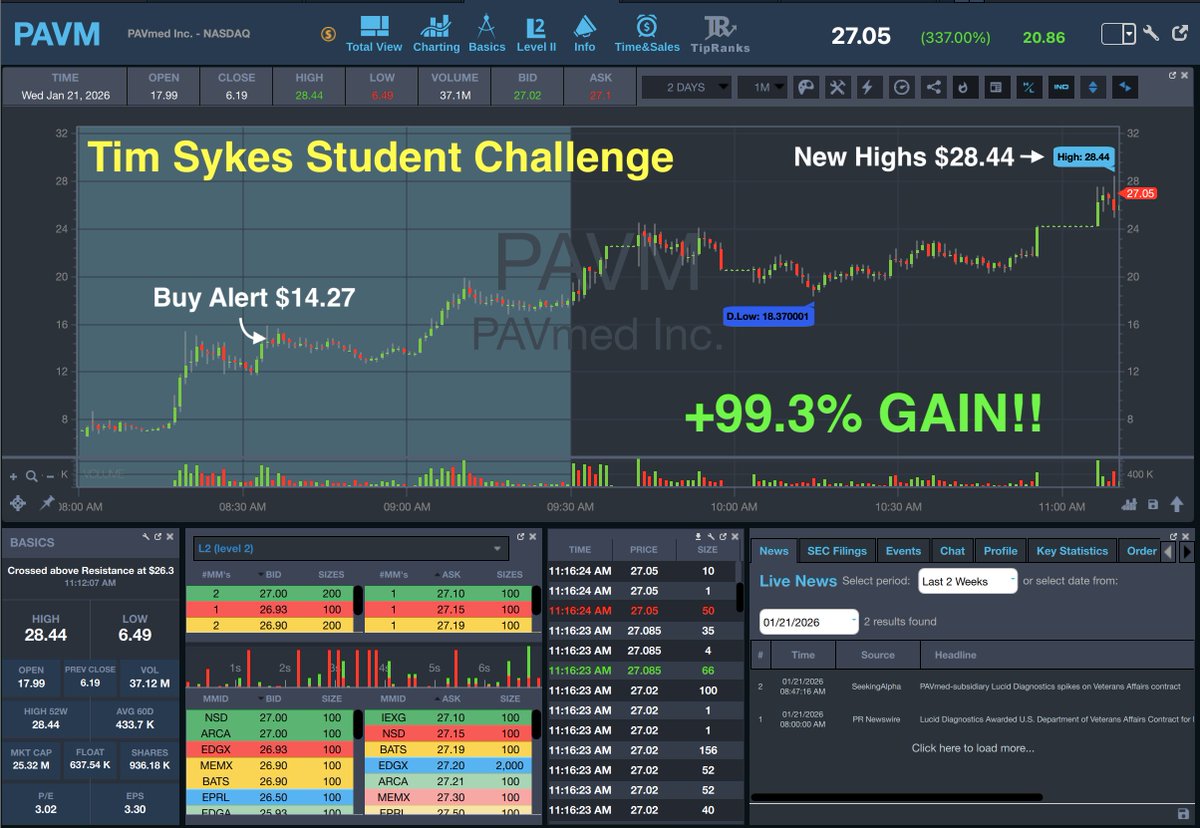Click the High: 28.44 chart marker
Viewport: 1200px width, 828px height.
tap(1083, 156)
